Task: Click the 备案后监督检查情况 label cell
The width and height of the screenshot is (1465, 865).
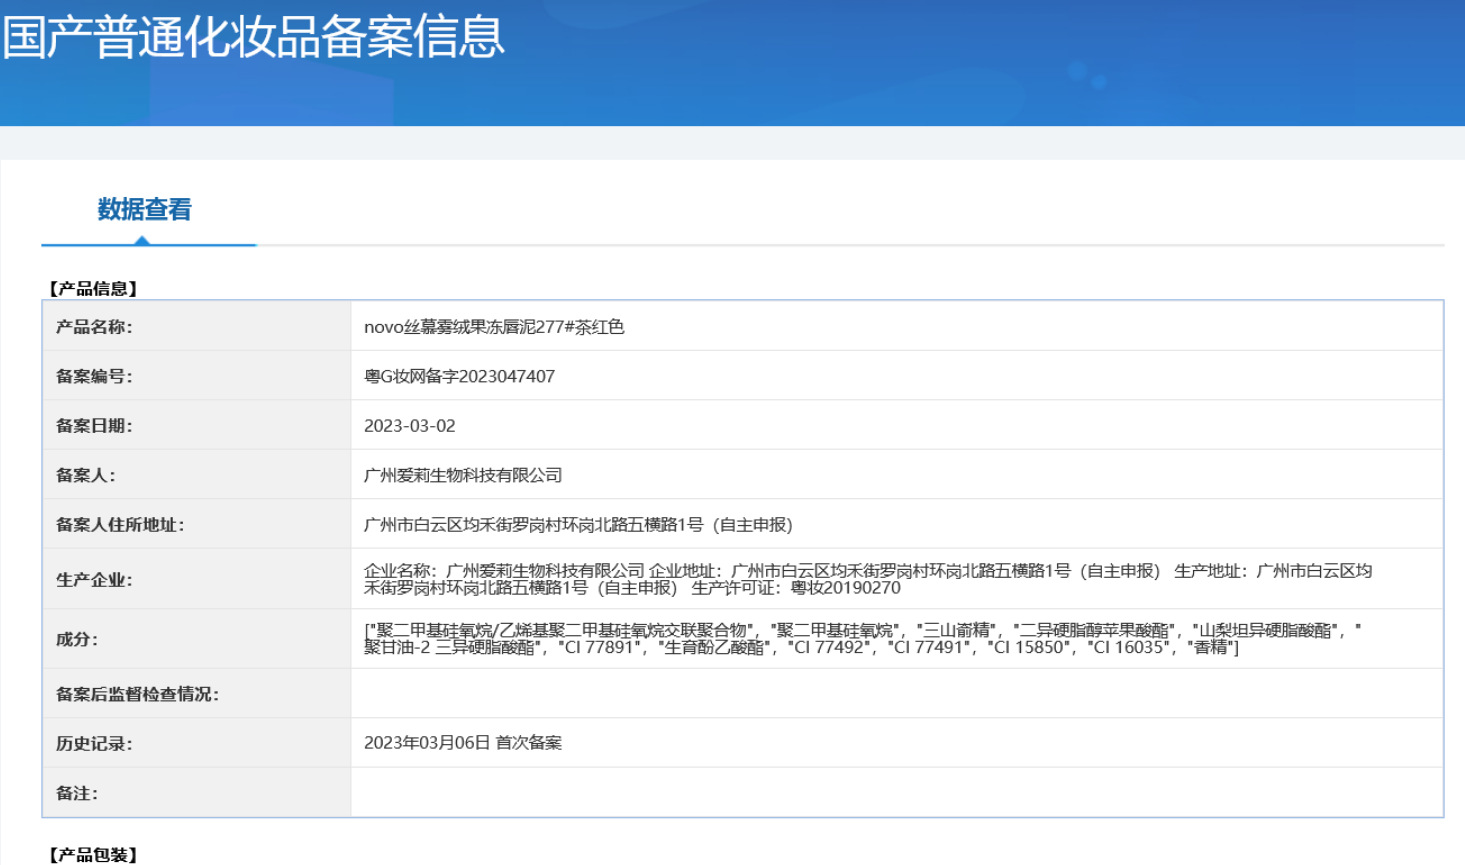Action: 196,693
